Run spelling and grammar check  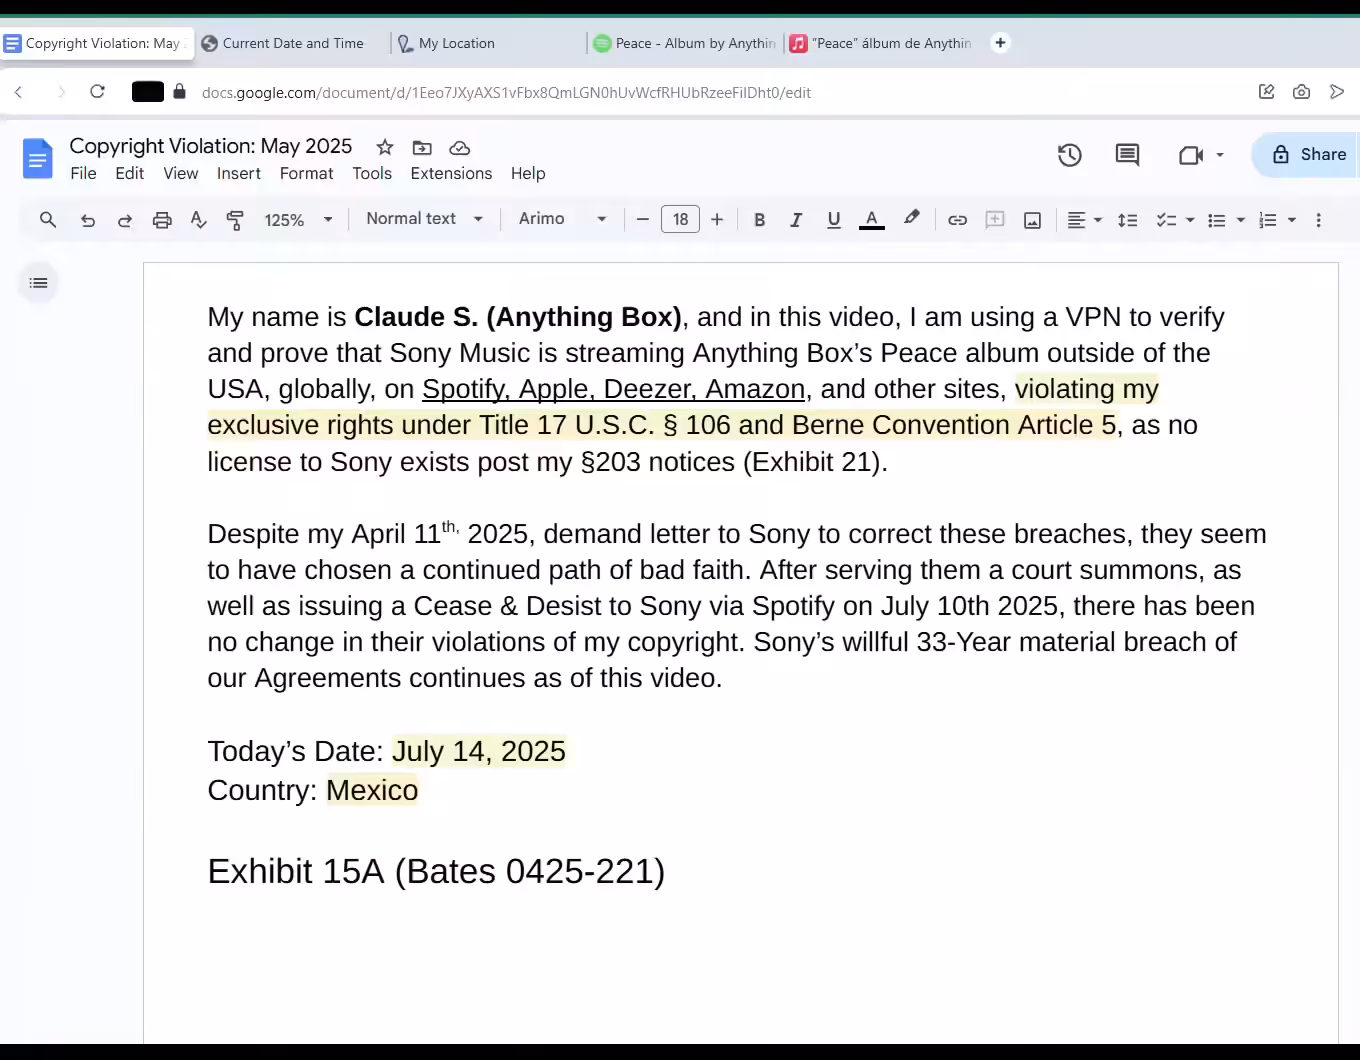coord(198,220)
